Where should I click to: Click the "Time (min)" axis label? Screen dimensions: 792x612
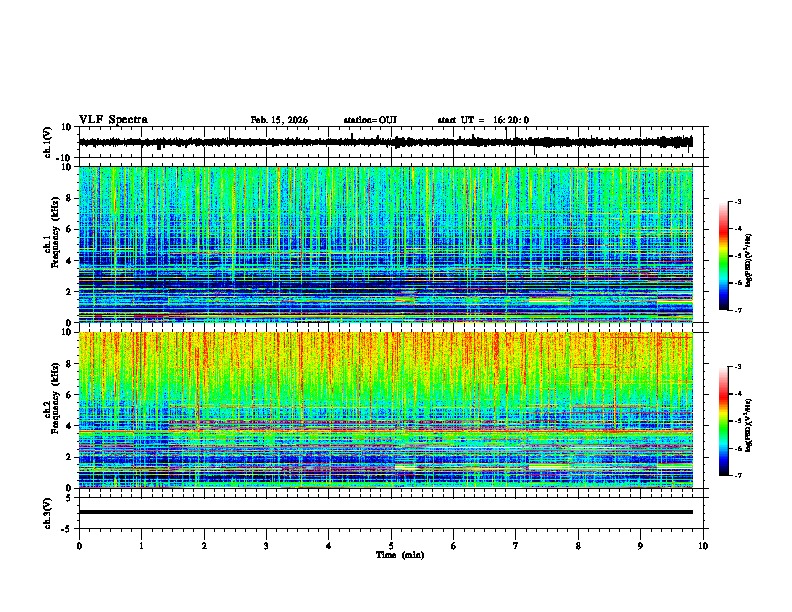400,555
